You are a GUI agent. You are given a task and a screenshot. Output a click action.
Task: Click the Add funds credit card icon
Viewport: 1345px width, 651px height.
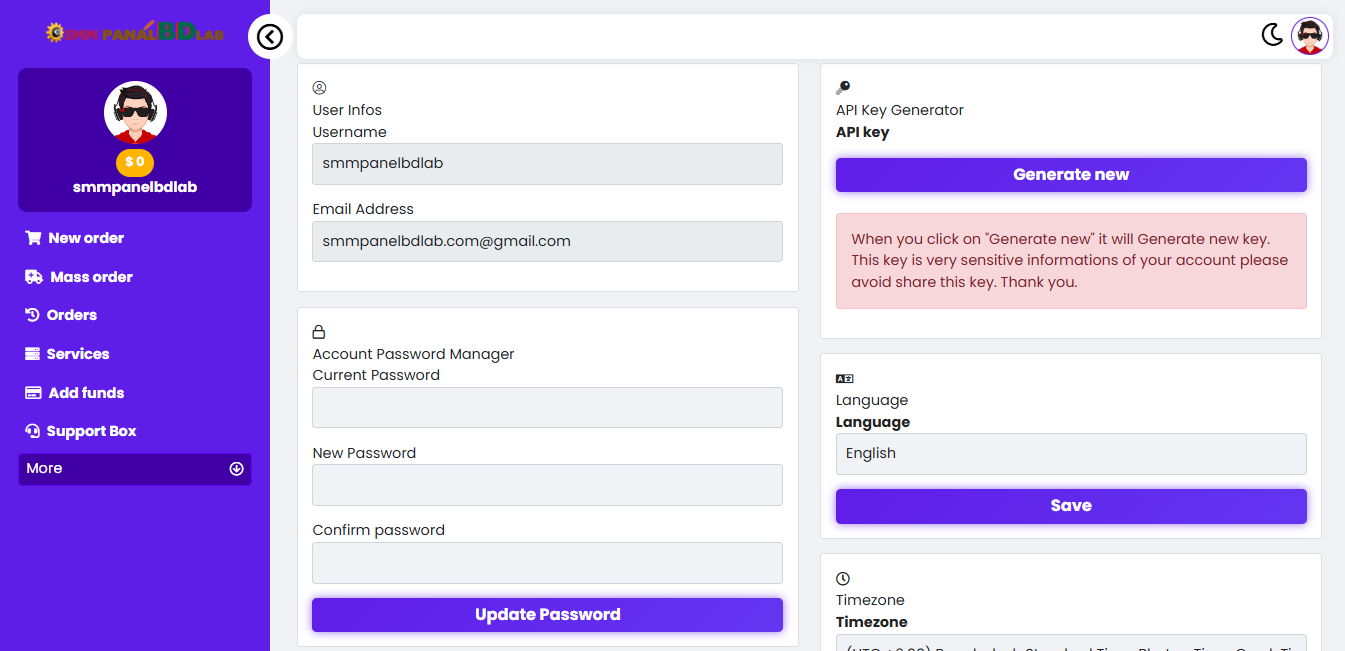tap(33, 393)
